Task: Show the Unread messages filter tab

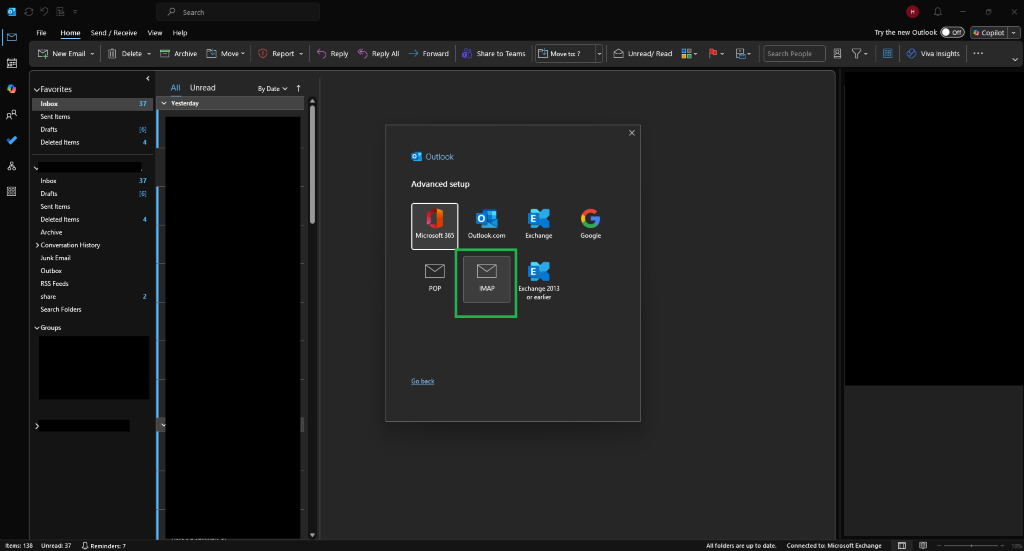Action: point(202,87)
